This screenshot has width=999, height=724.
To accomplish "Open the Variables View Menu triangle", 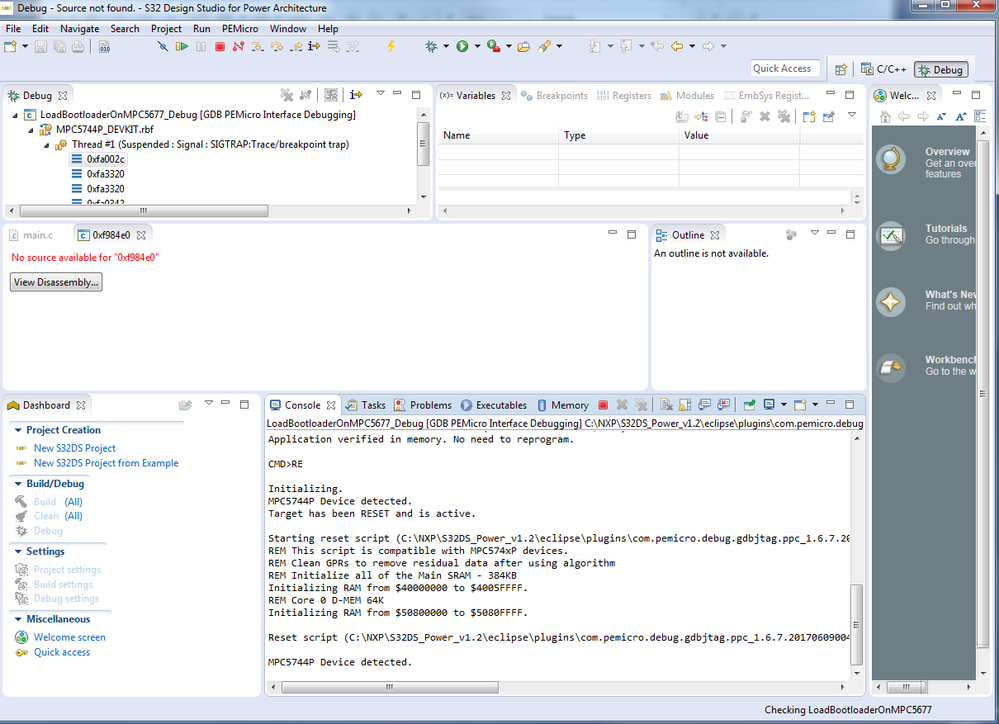I will [x=852, y=115].
